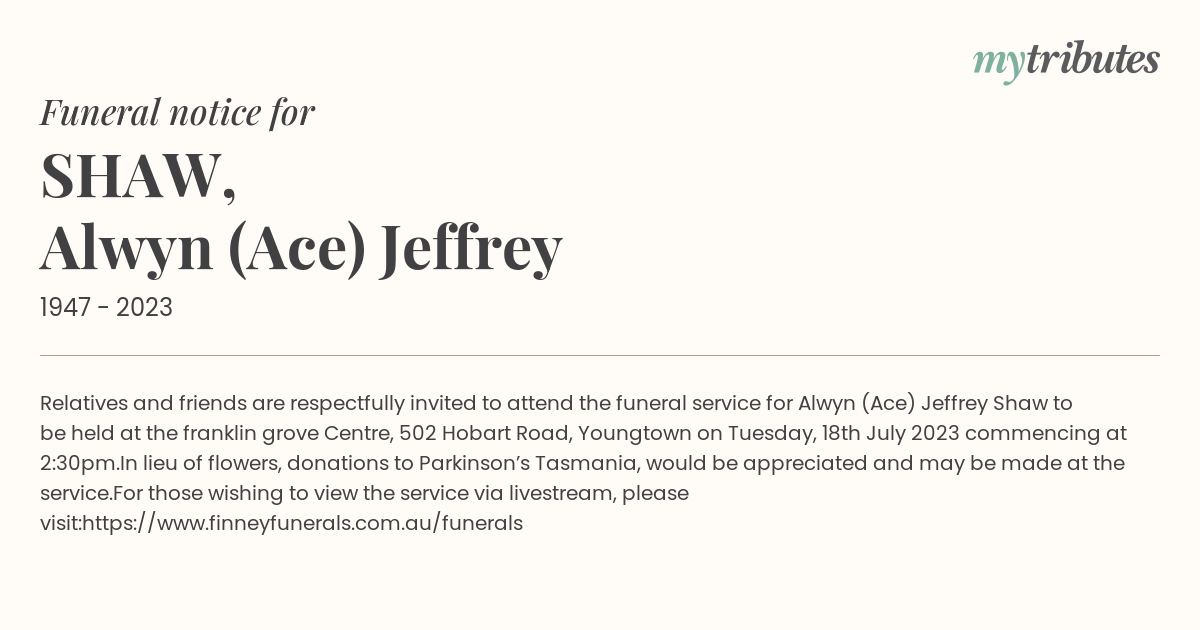Click the name Alwyn (Ace) Jeffrey
Screen dimensions: 1200x630
coord(301,250)
